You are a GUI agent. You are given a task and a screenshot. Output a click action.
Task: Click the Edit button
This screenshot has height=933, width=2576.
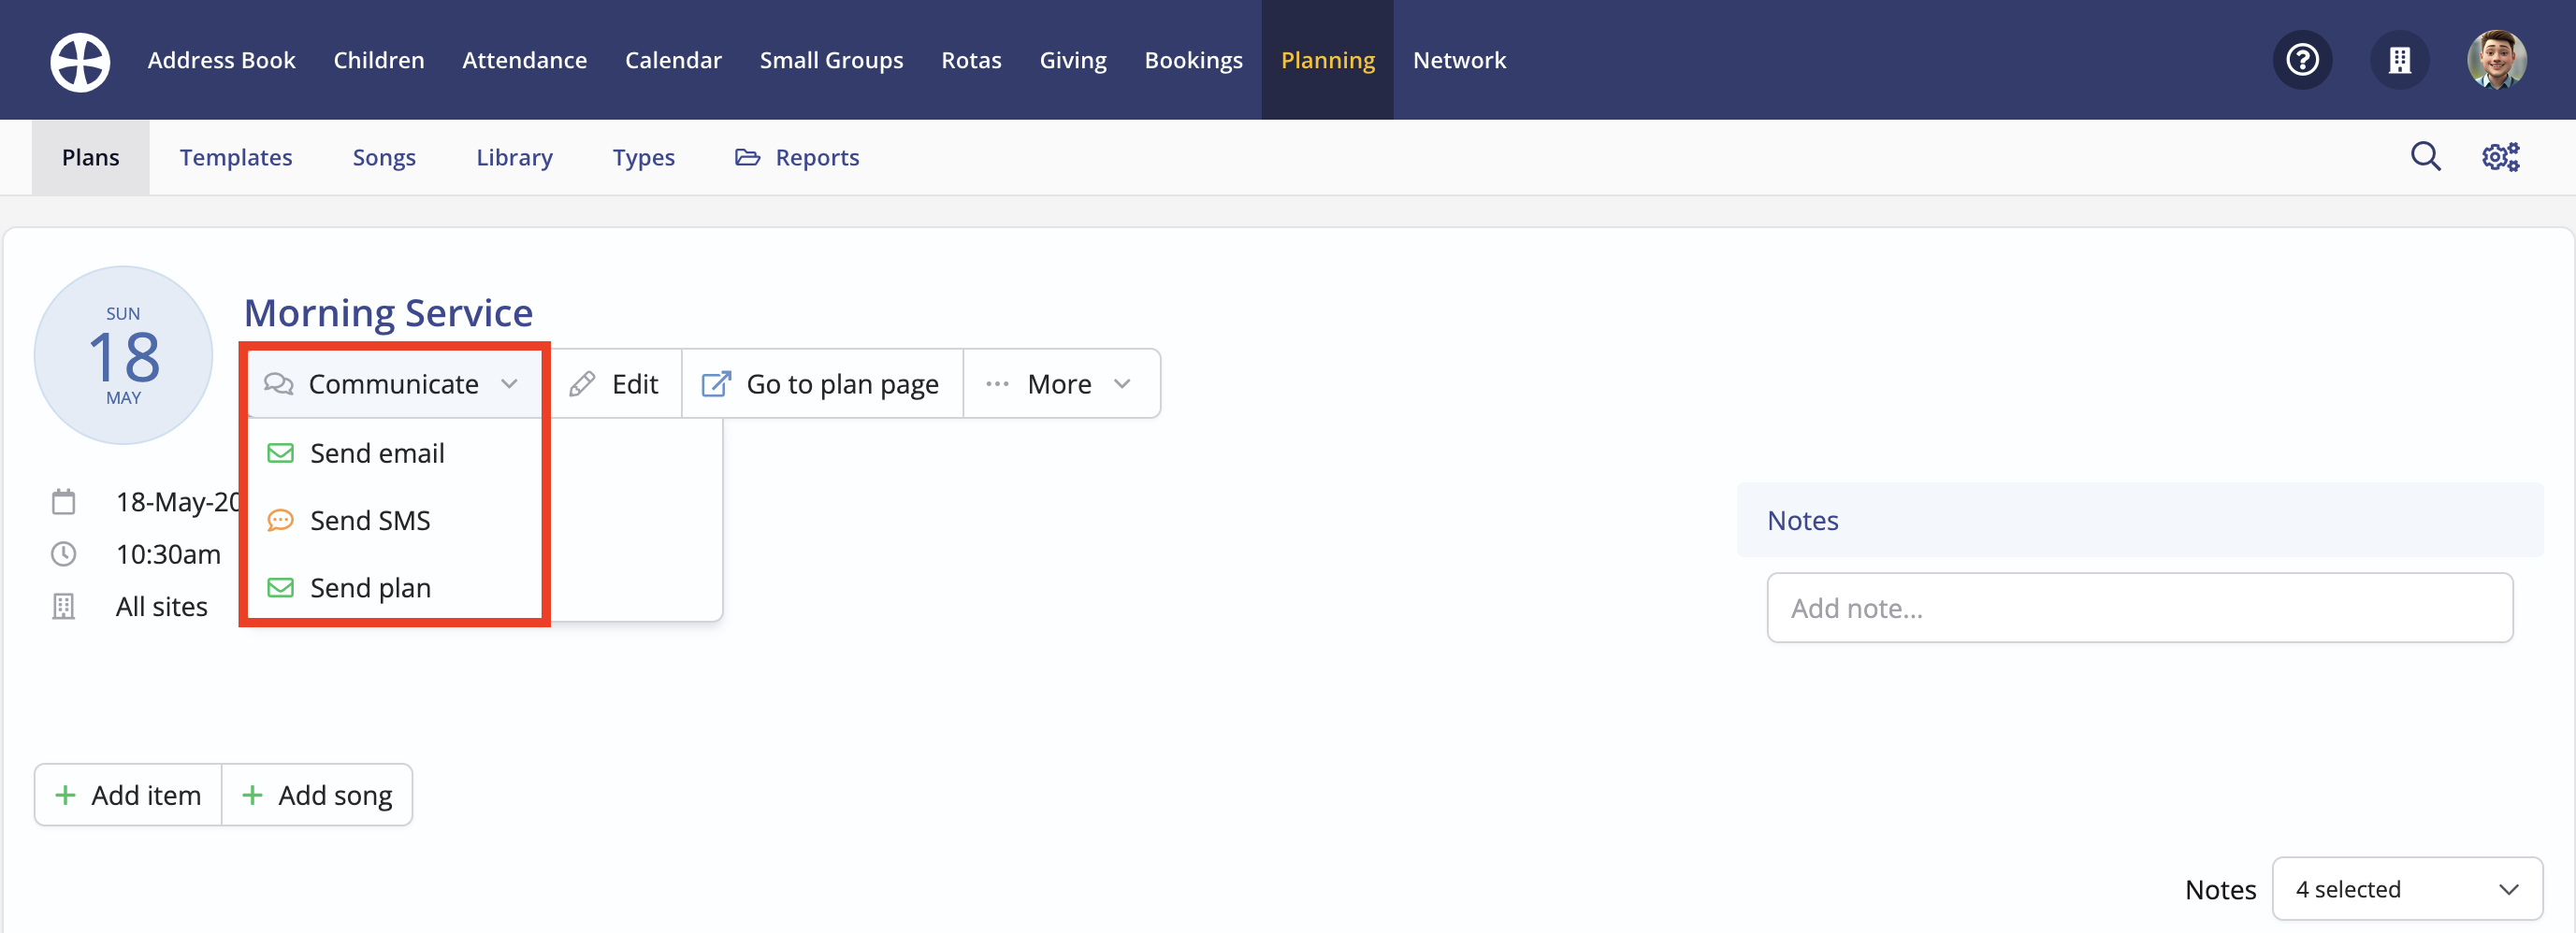click(x=614, y=384)
